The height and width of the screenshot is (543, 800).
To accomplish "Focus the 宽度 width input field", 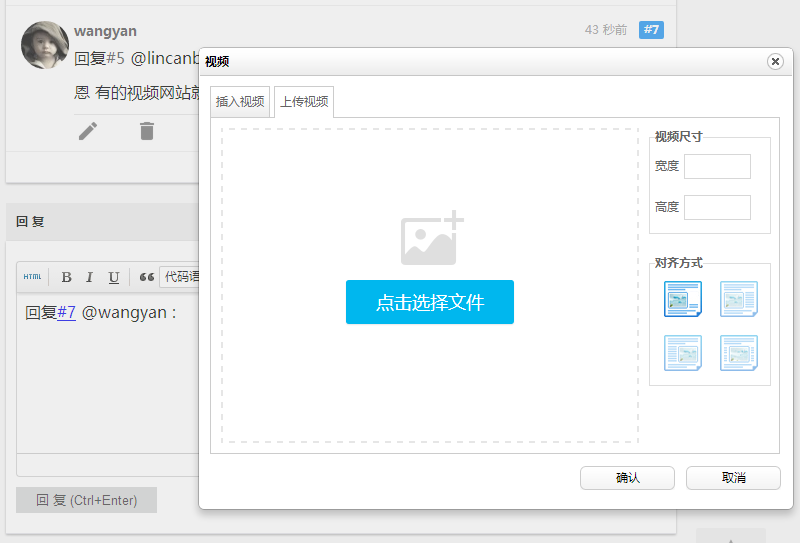I will click(x=717, y=166).
